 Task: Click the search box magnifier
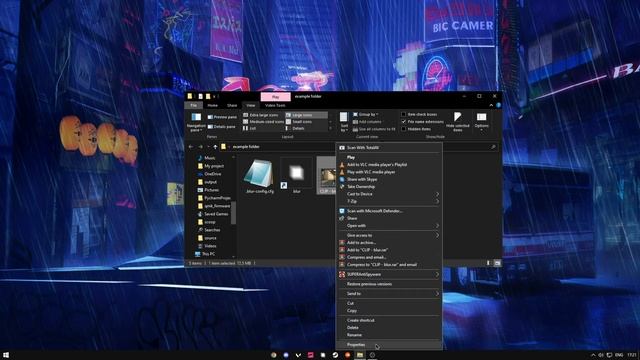(493, 147)
